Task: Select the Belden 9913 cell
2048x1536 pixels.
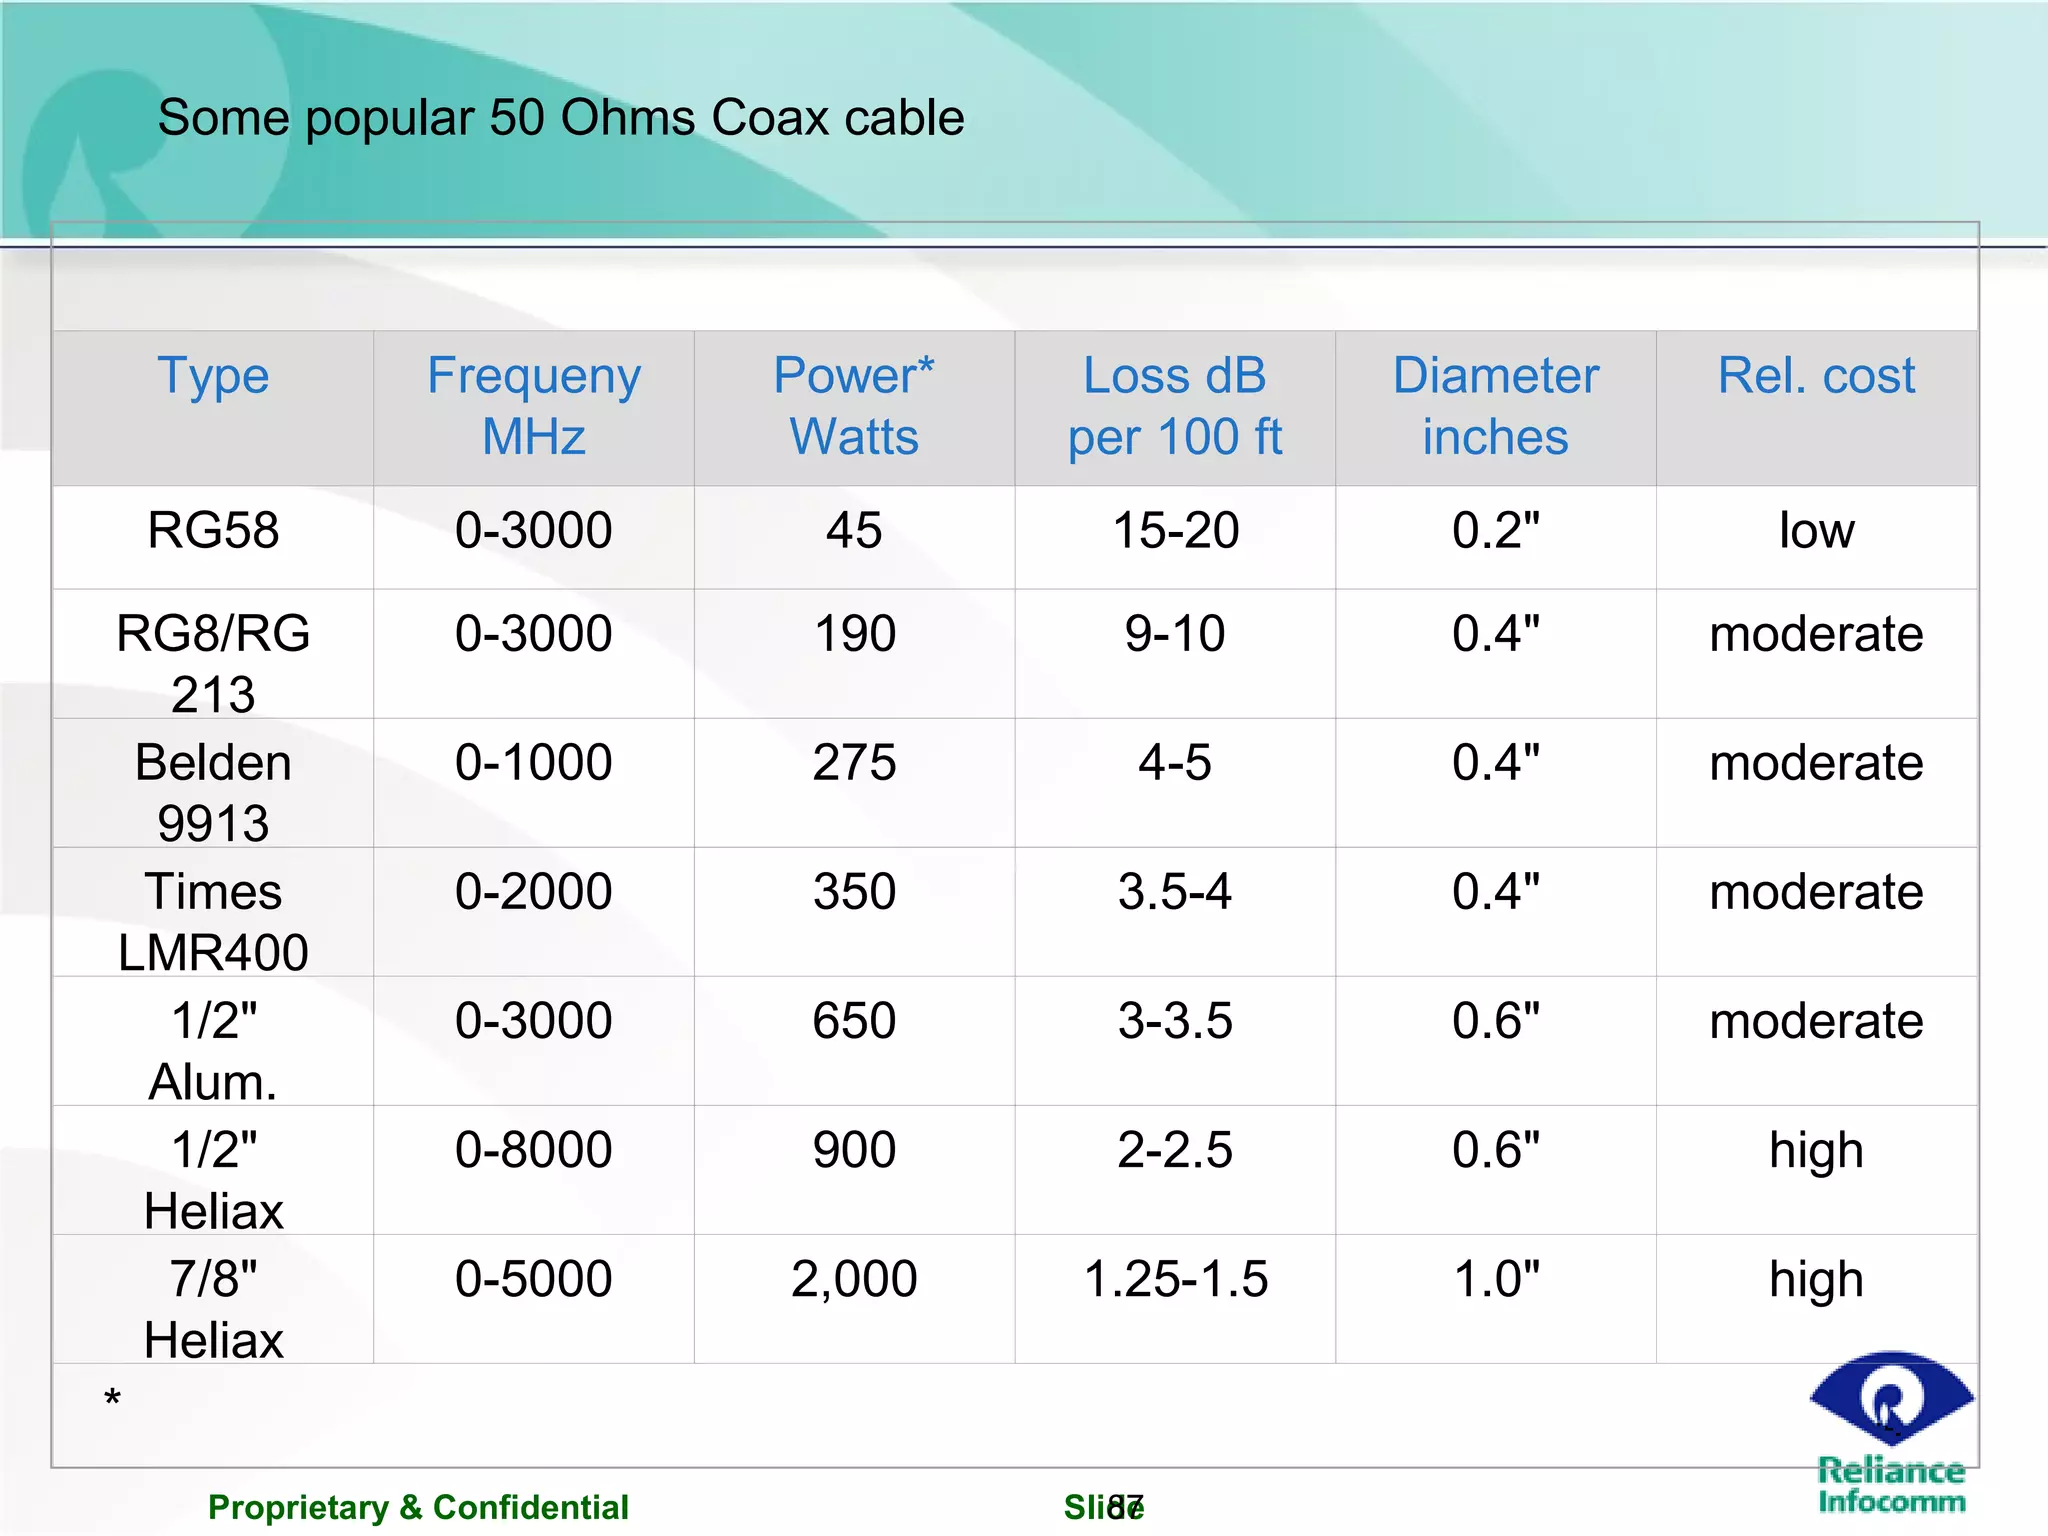Action: click(x=213, y=791)
